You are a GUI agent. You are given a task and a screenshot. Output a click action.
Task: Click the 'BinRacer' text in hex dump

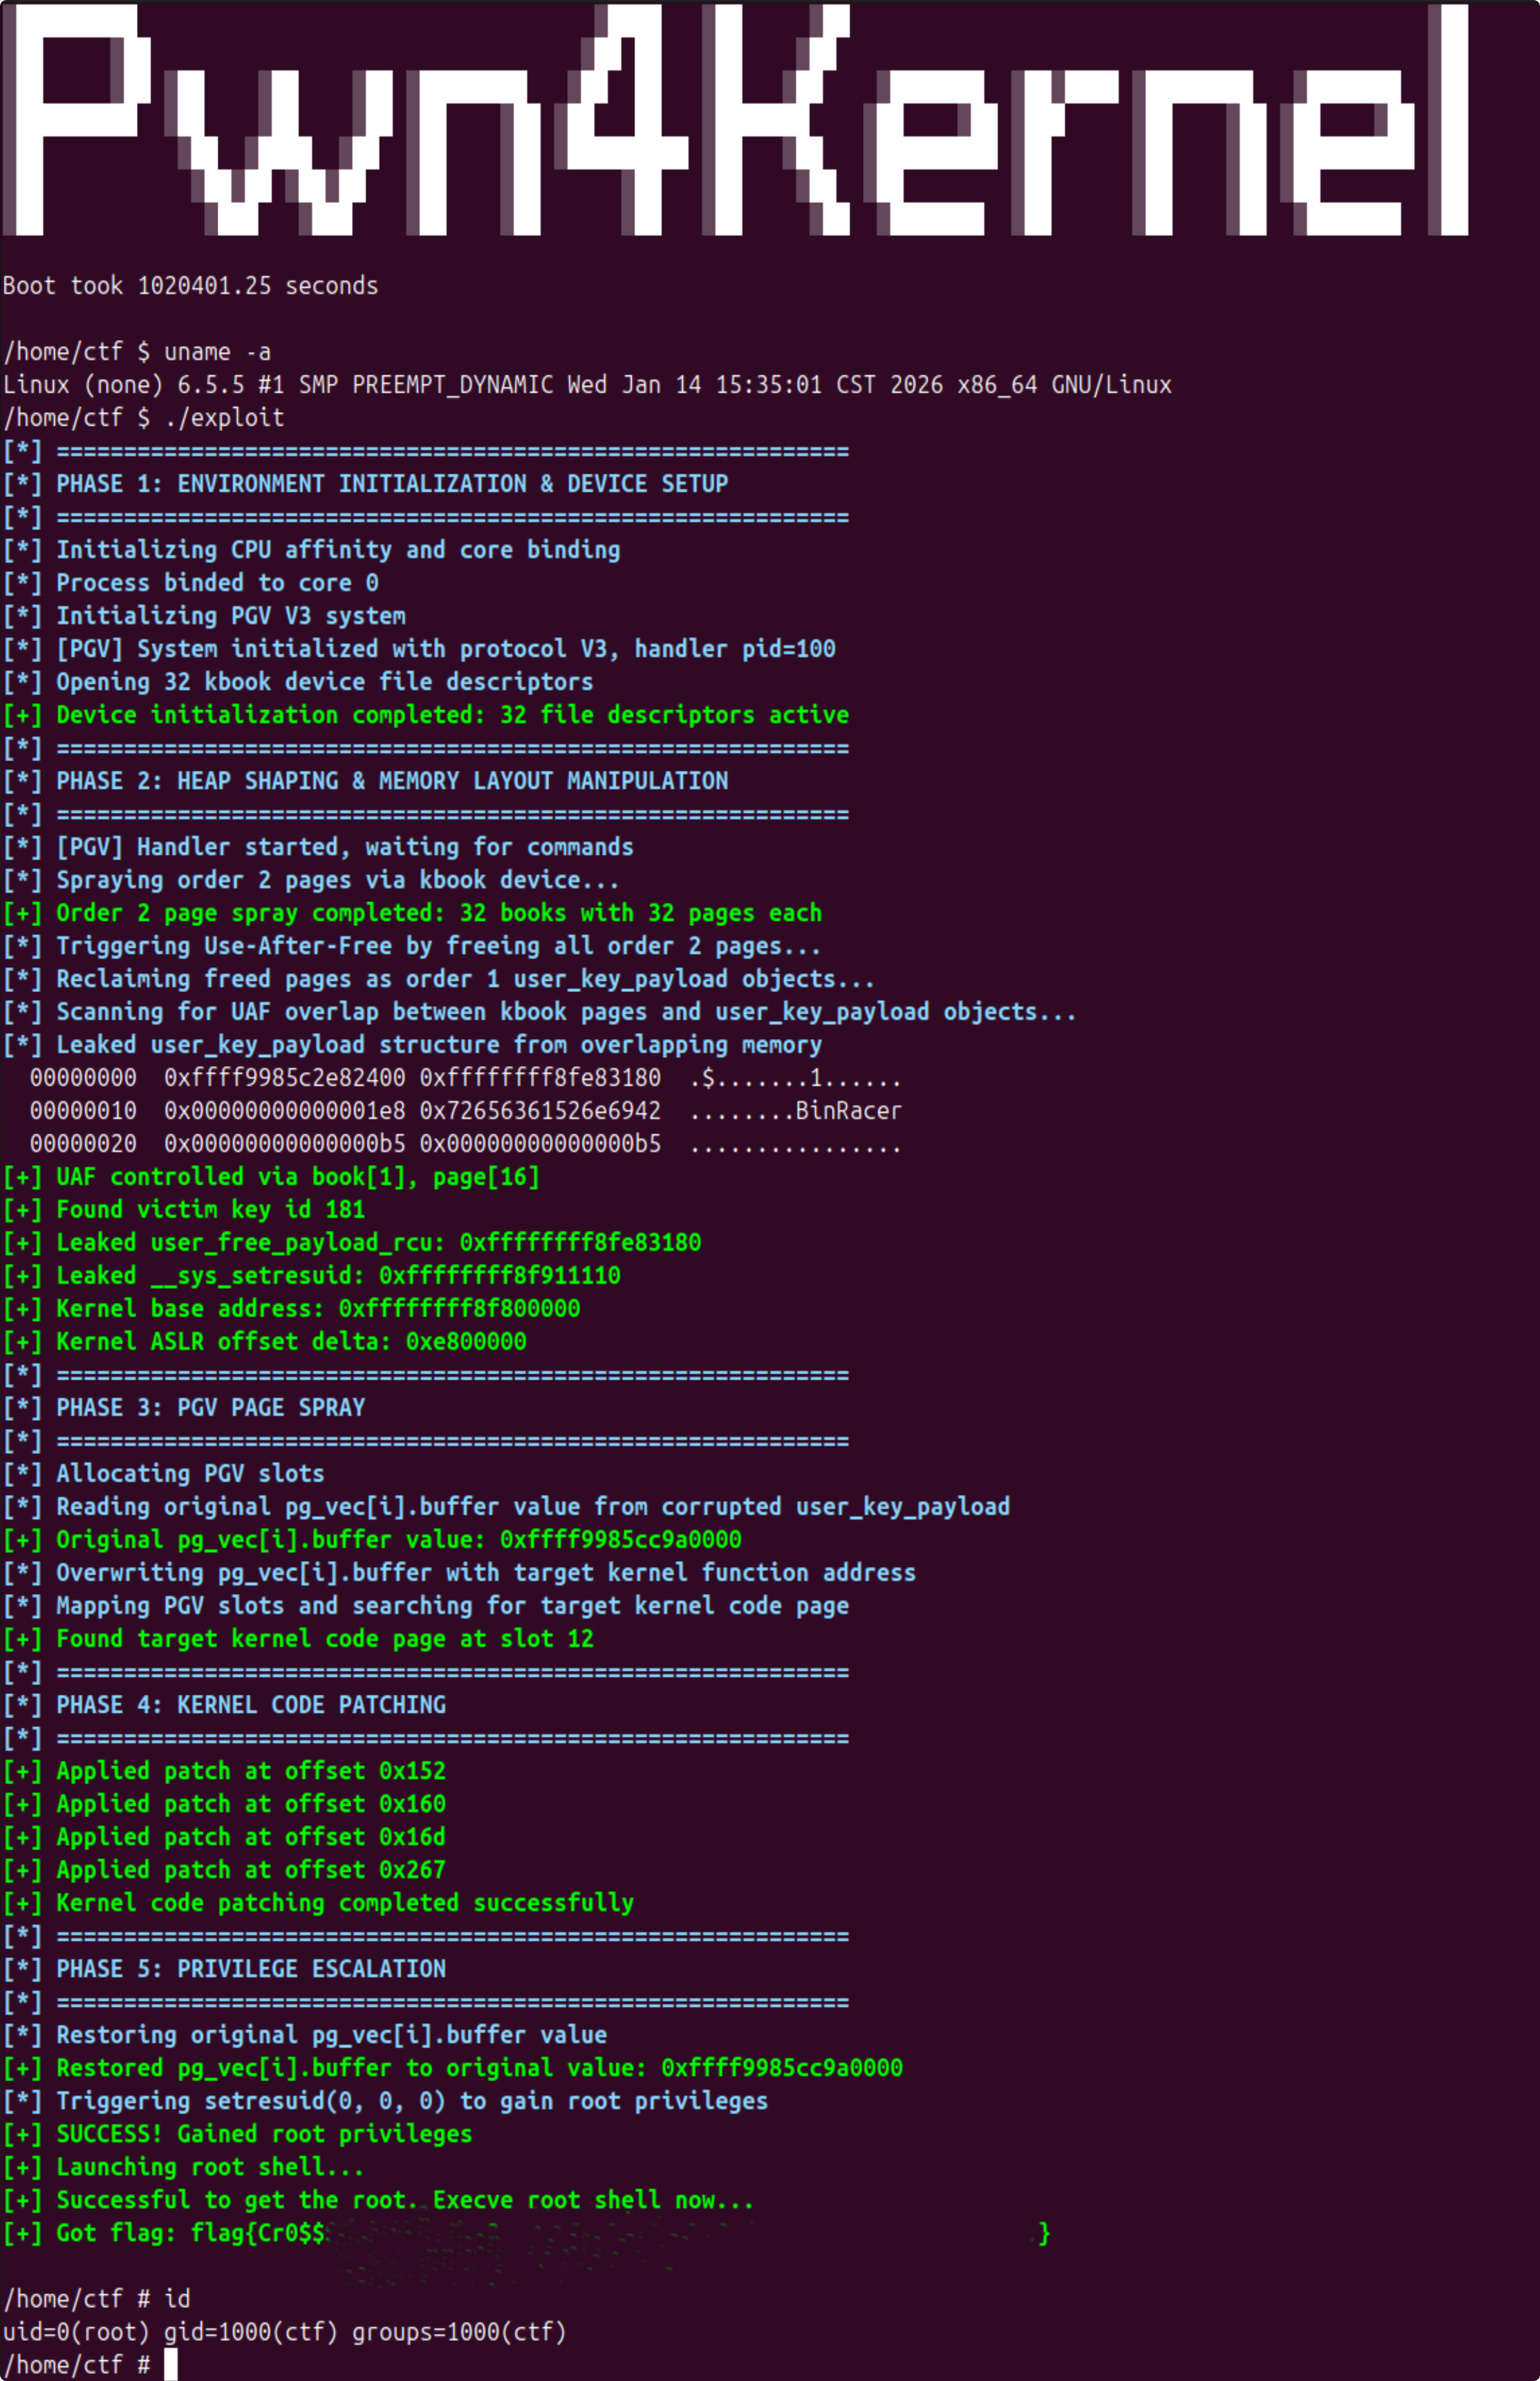[x=848, y=1111]
